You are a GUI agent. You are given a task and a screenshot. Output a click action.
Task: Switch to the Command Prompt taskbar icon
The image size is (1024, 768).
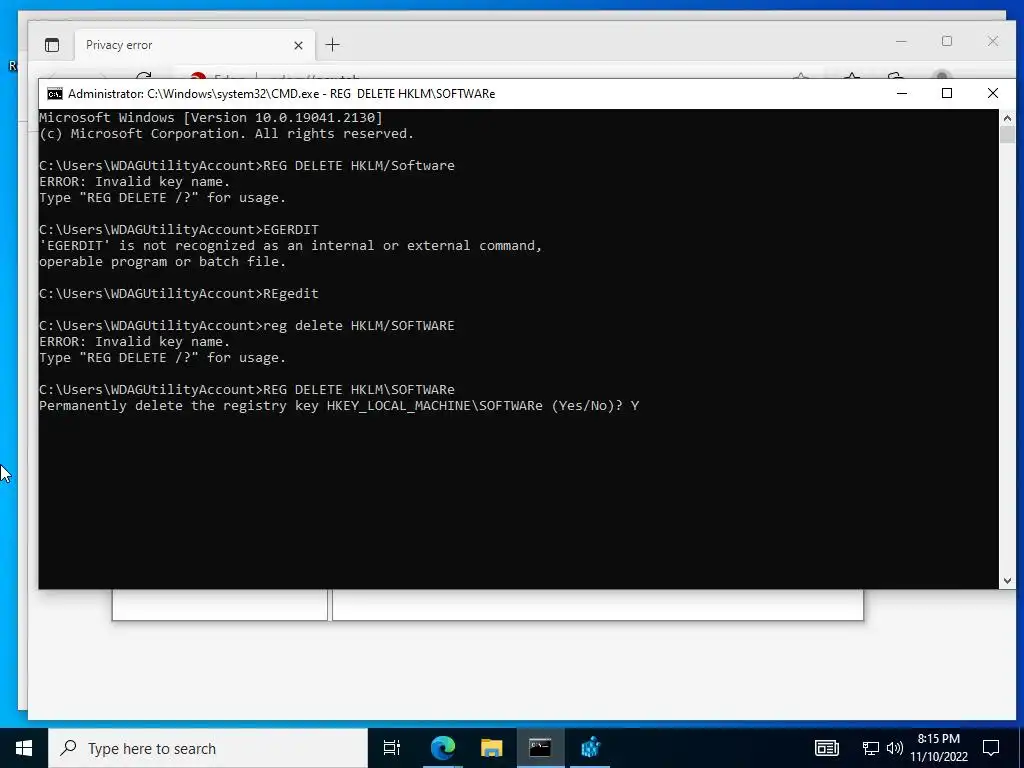[540, 748]
